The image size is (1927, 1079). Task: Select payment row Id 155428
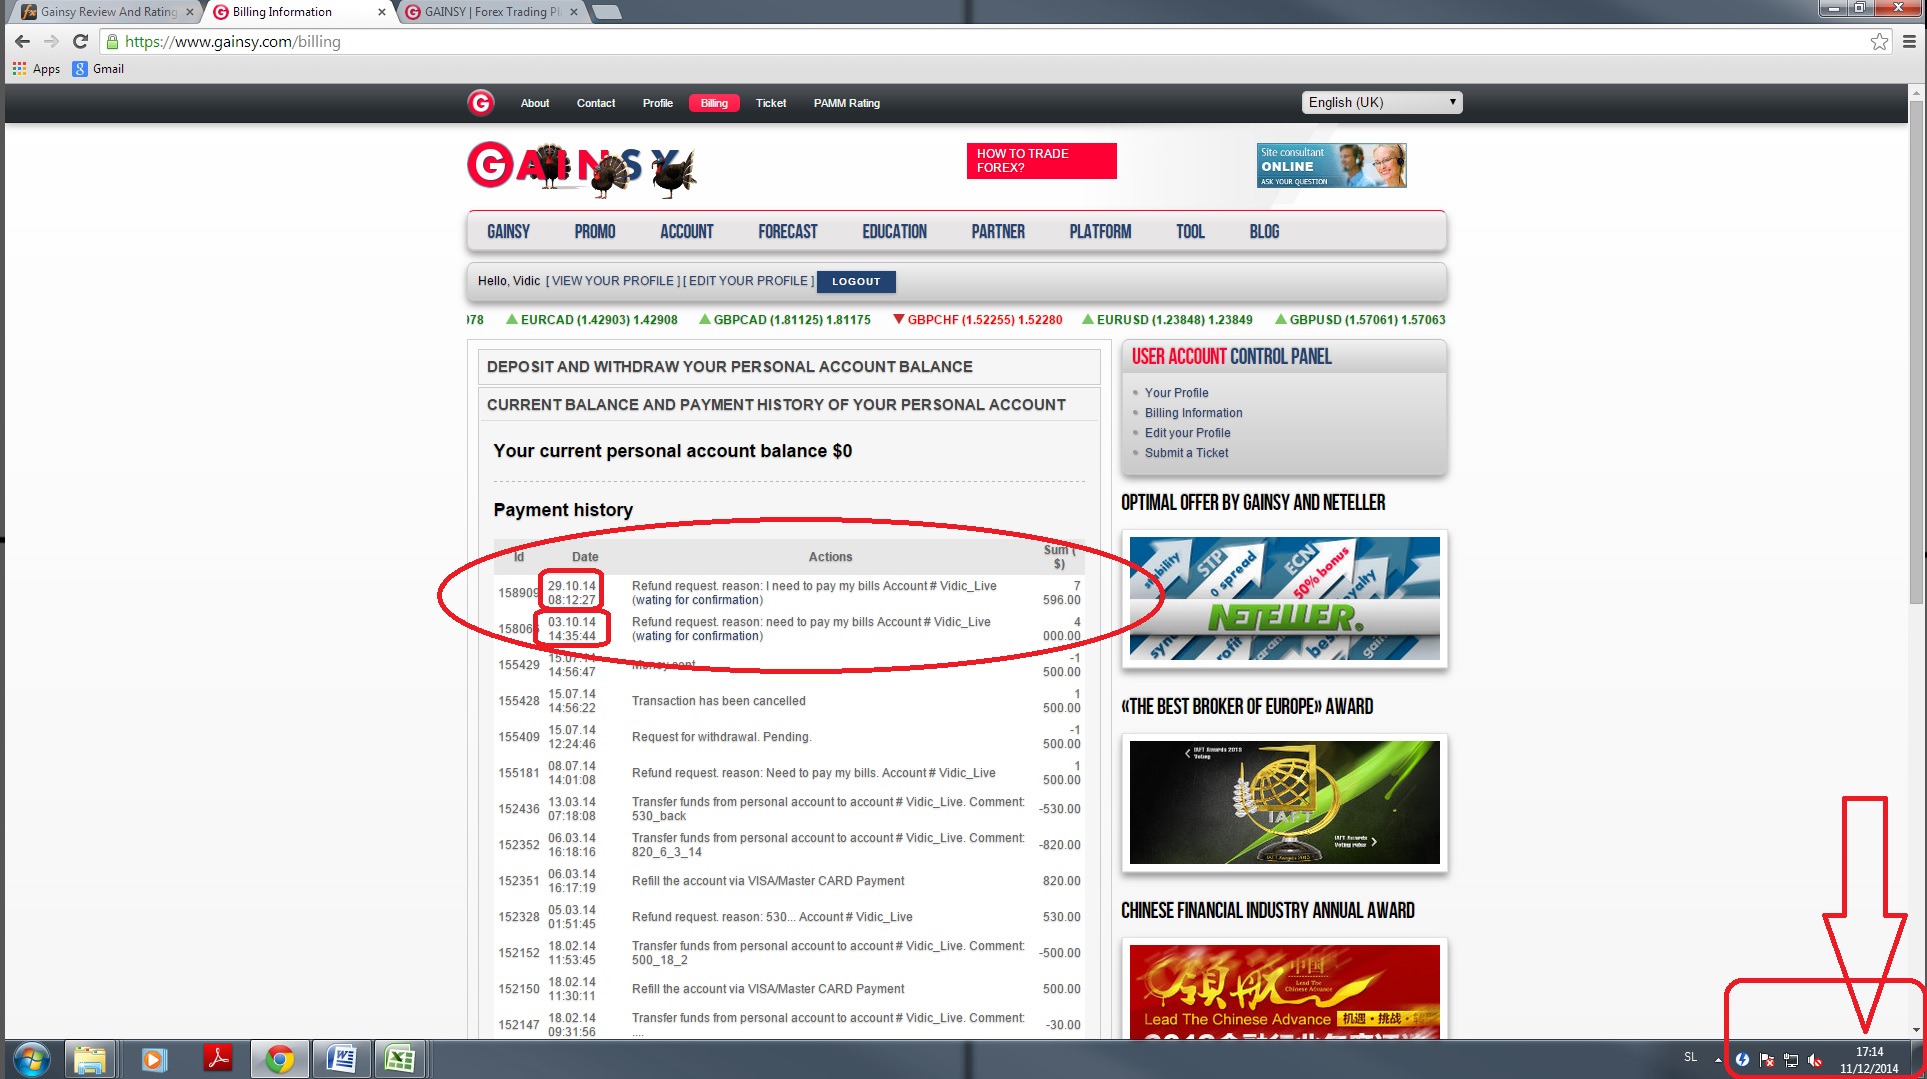(789, 701)
